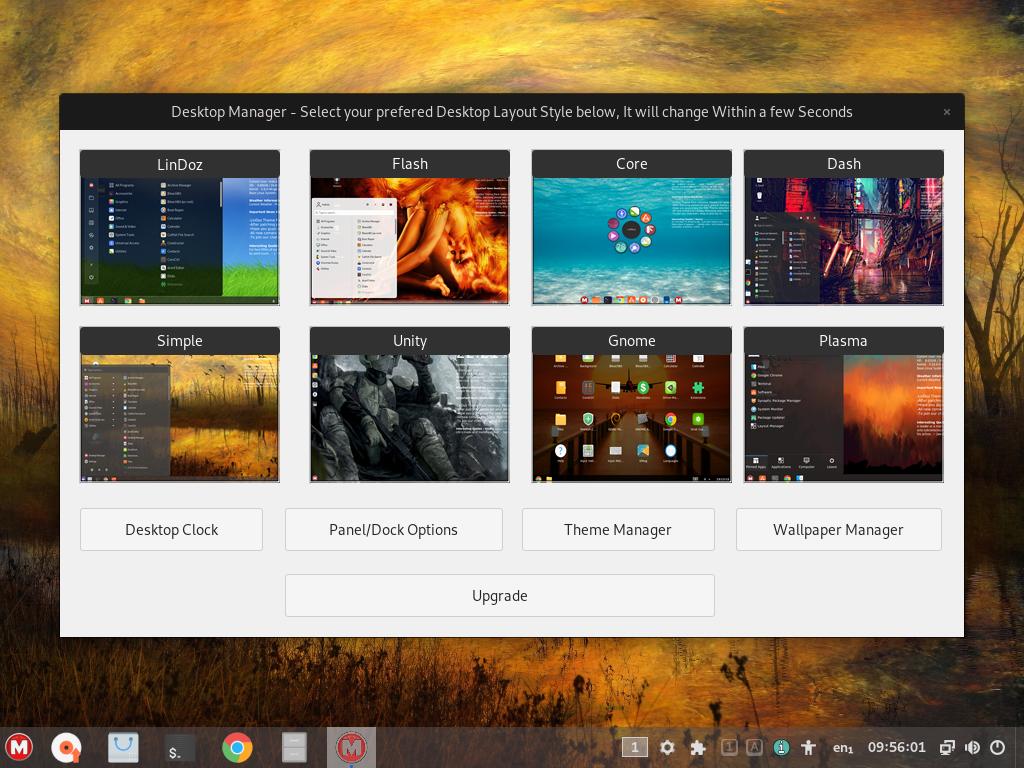Open Desktop Clock settings
1024x768 pixels.
pos(172,530)
